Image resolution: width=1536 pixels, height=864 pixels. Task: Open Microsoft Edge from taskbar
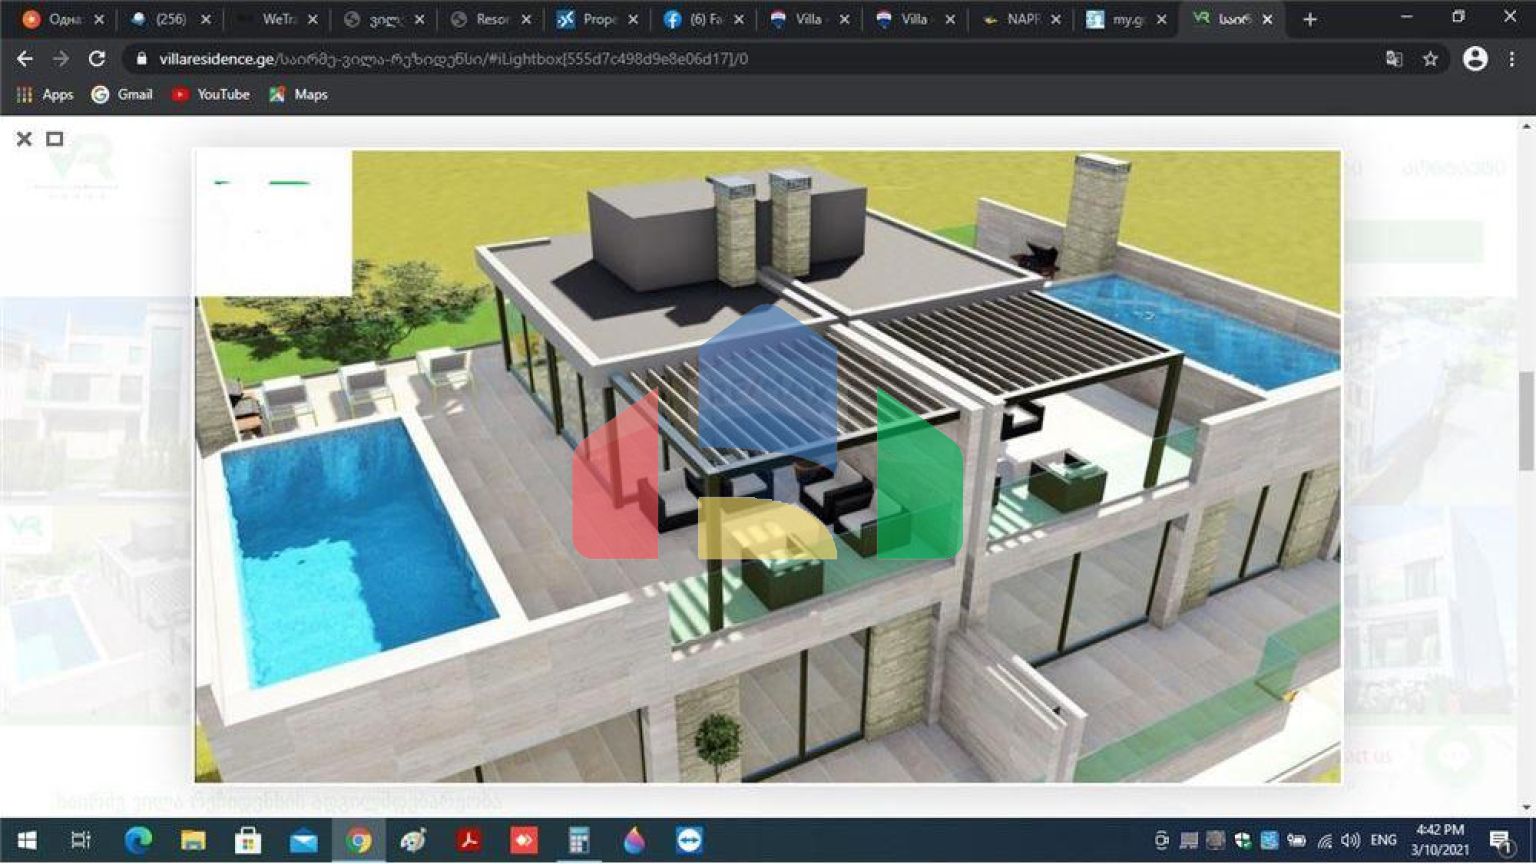(138, 840)
